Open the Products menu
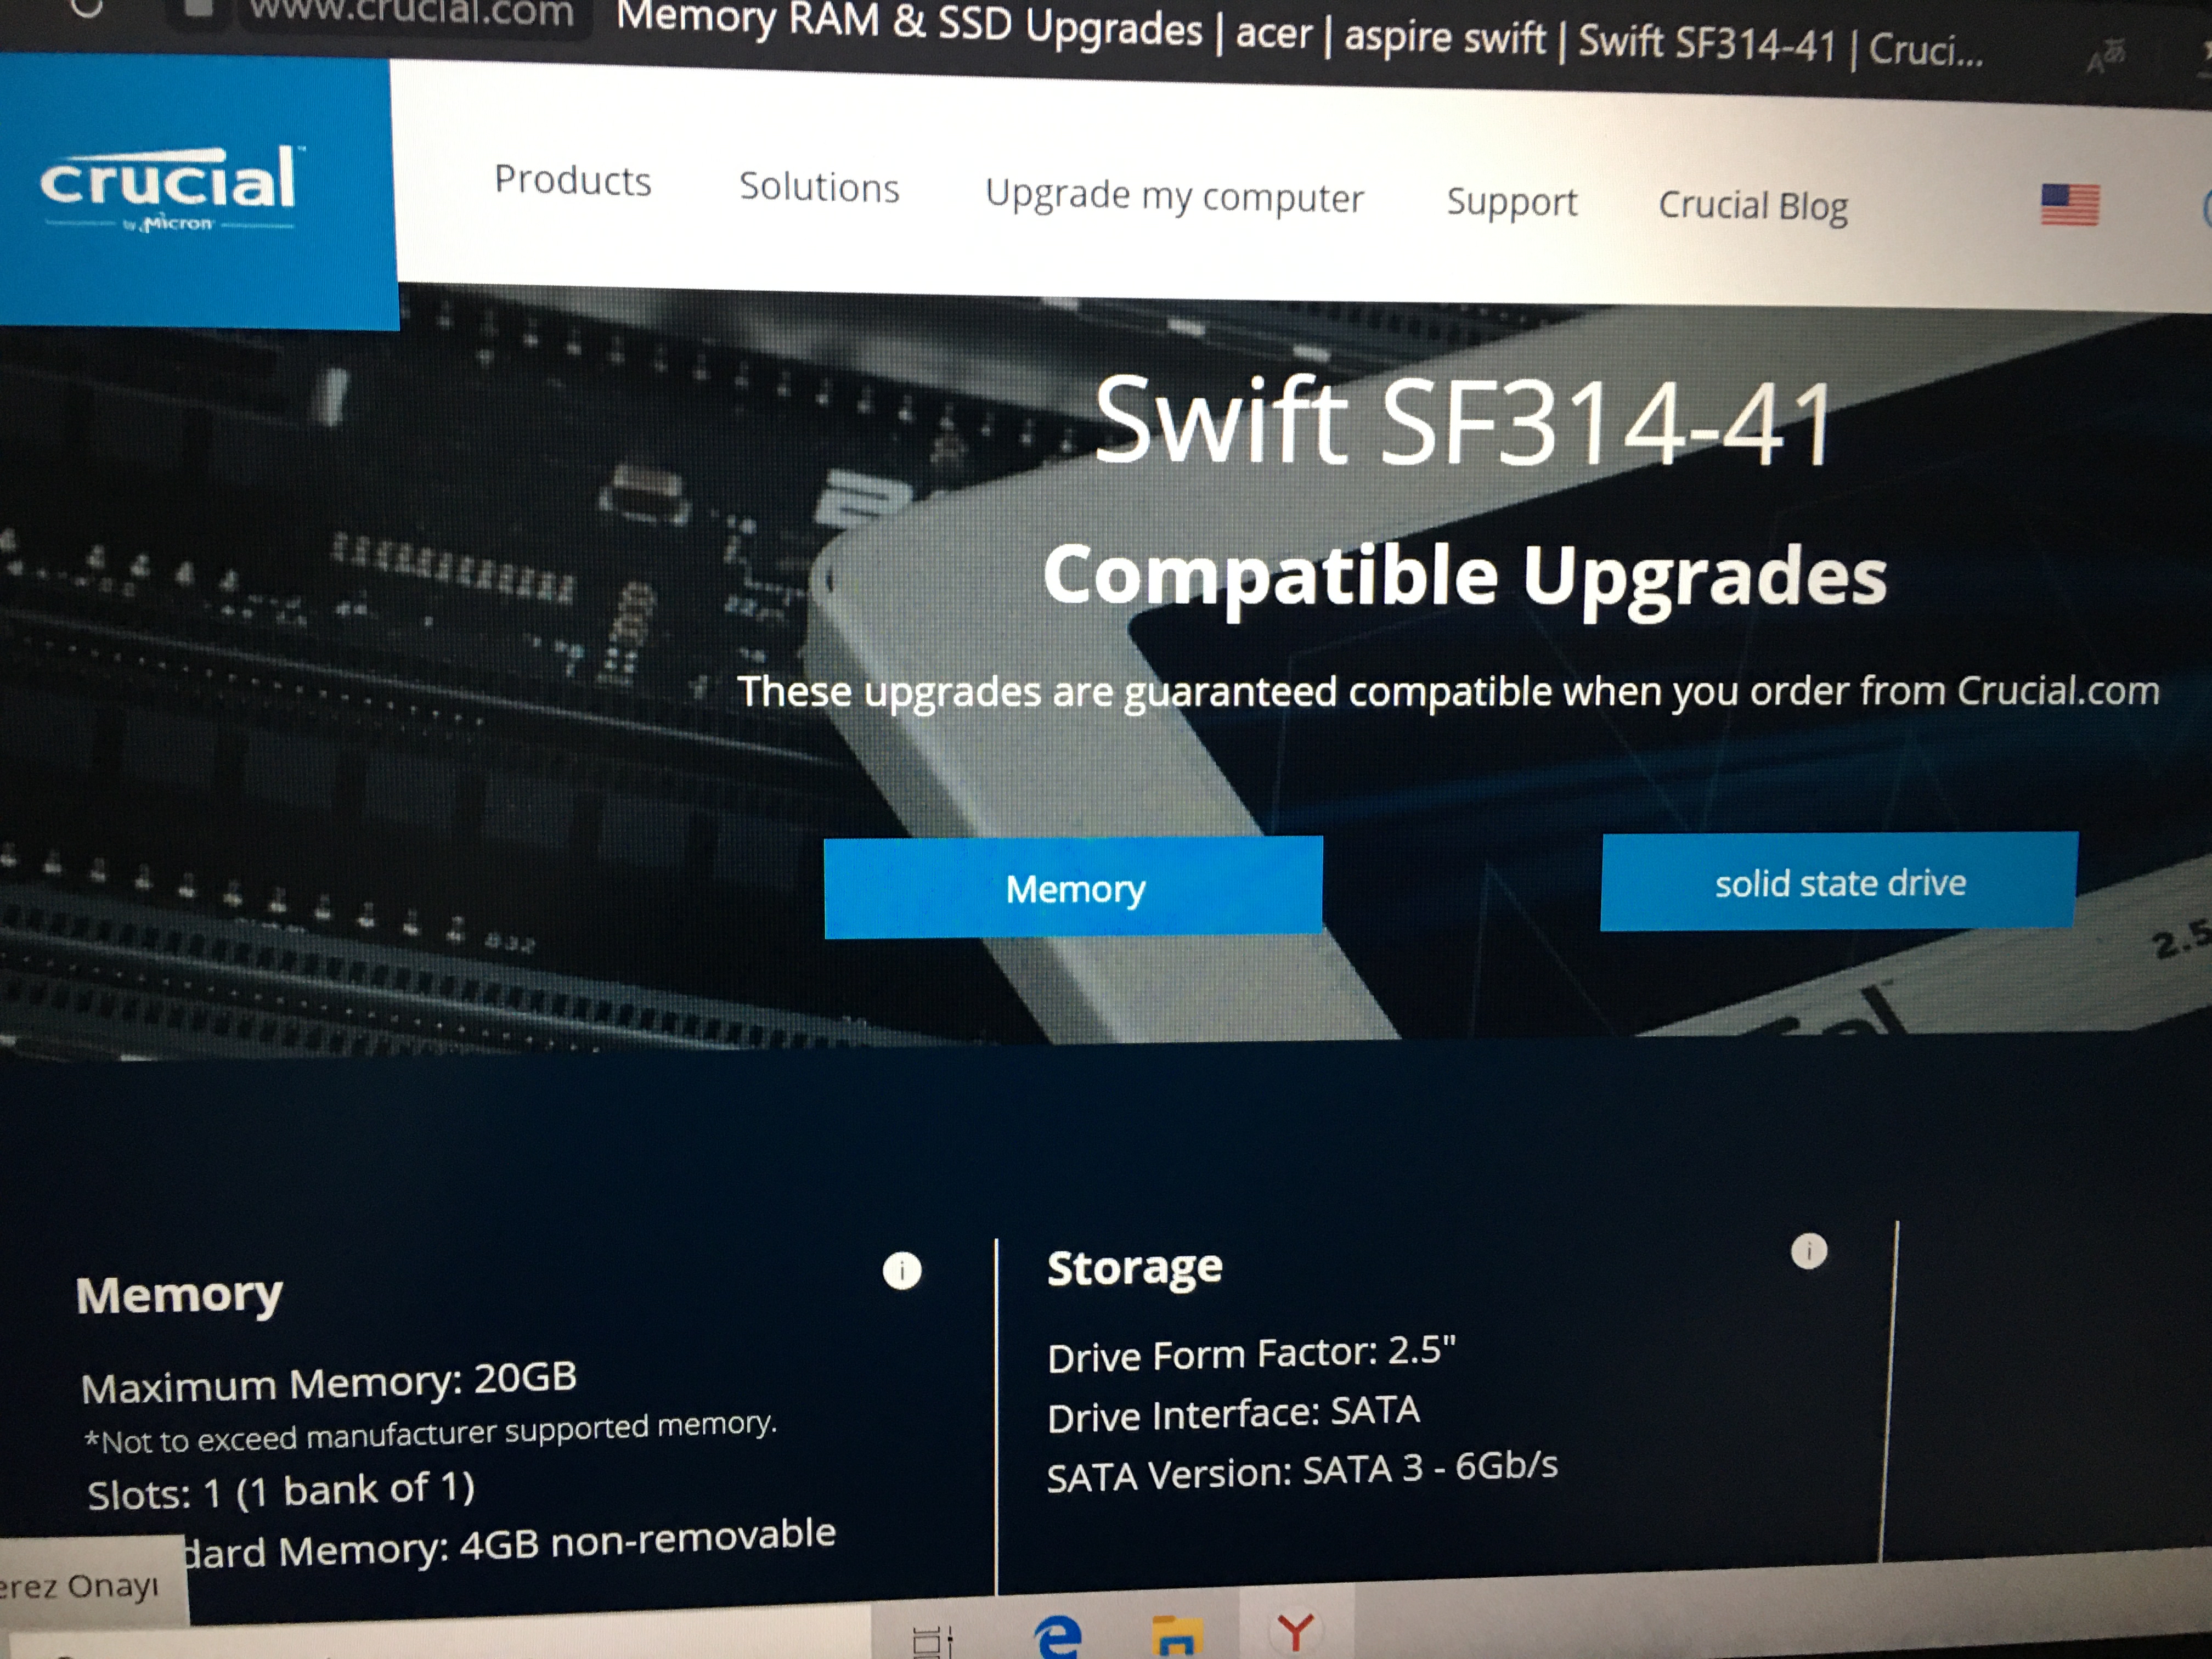The image size is (2212, 1659). [x=573, y=181]
